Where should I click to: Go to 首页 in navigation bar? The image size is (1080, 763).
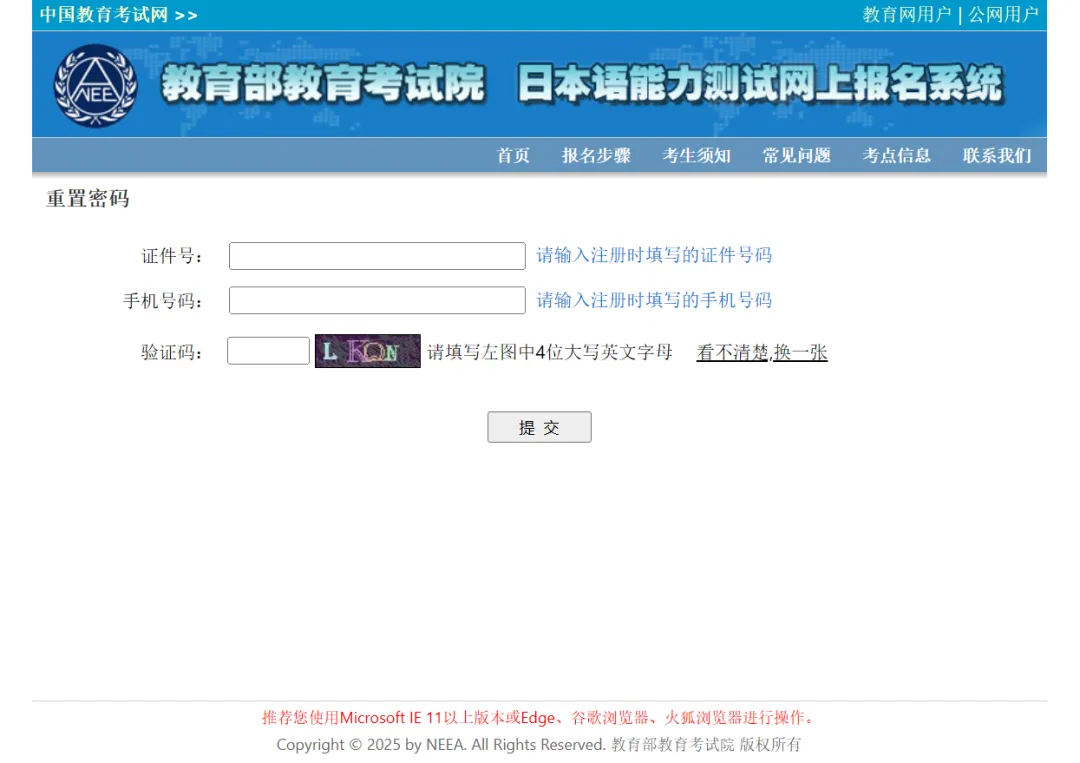point(513,156)
